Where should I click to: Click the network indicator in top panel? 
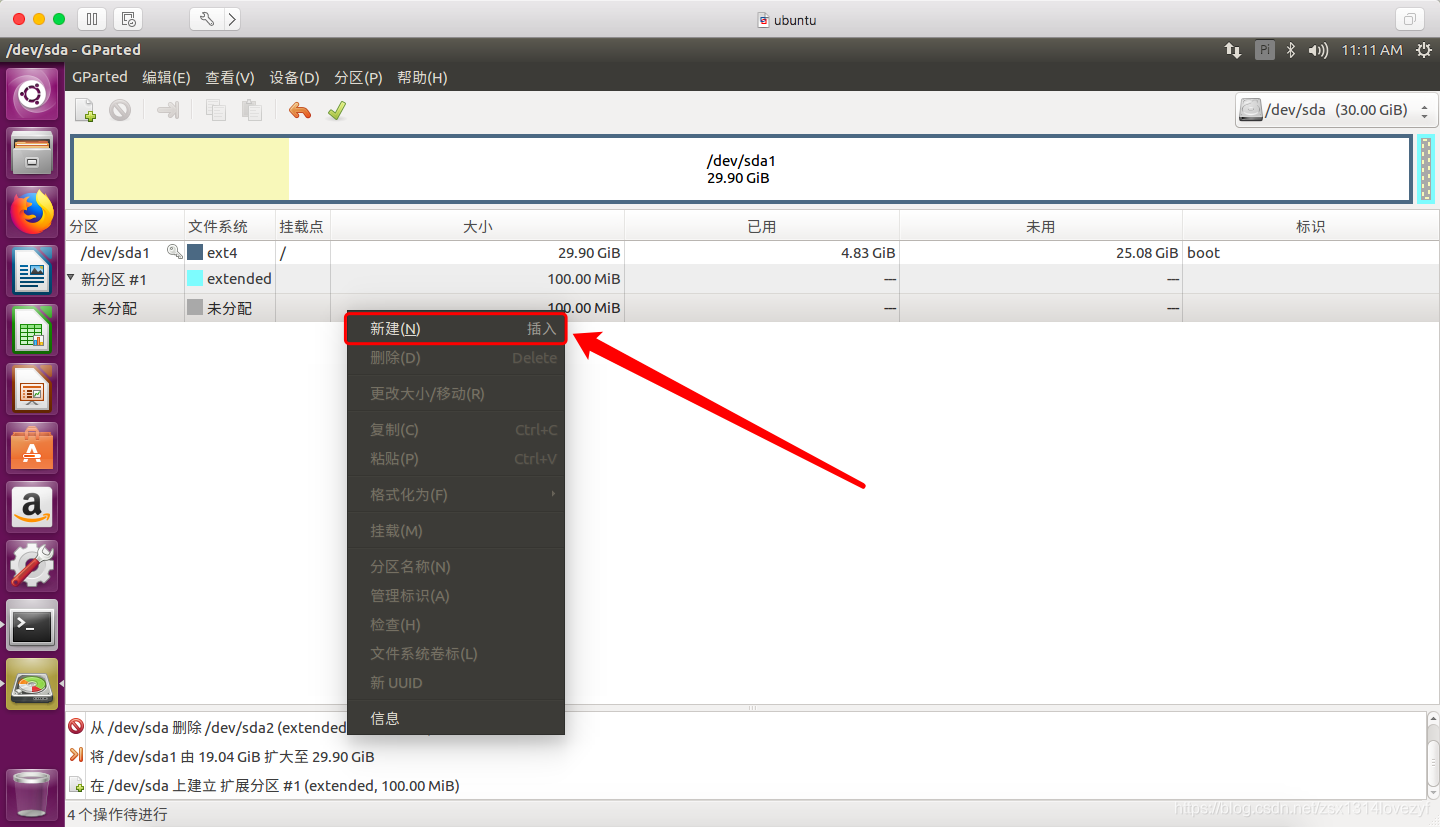(1233, 50)
